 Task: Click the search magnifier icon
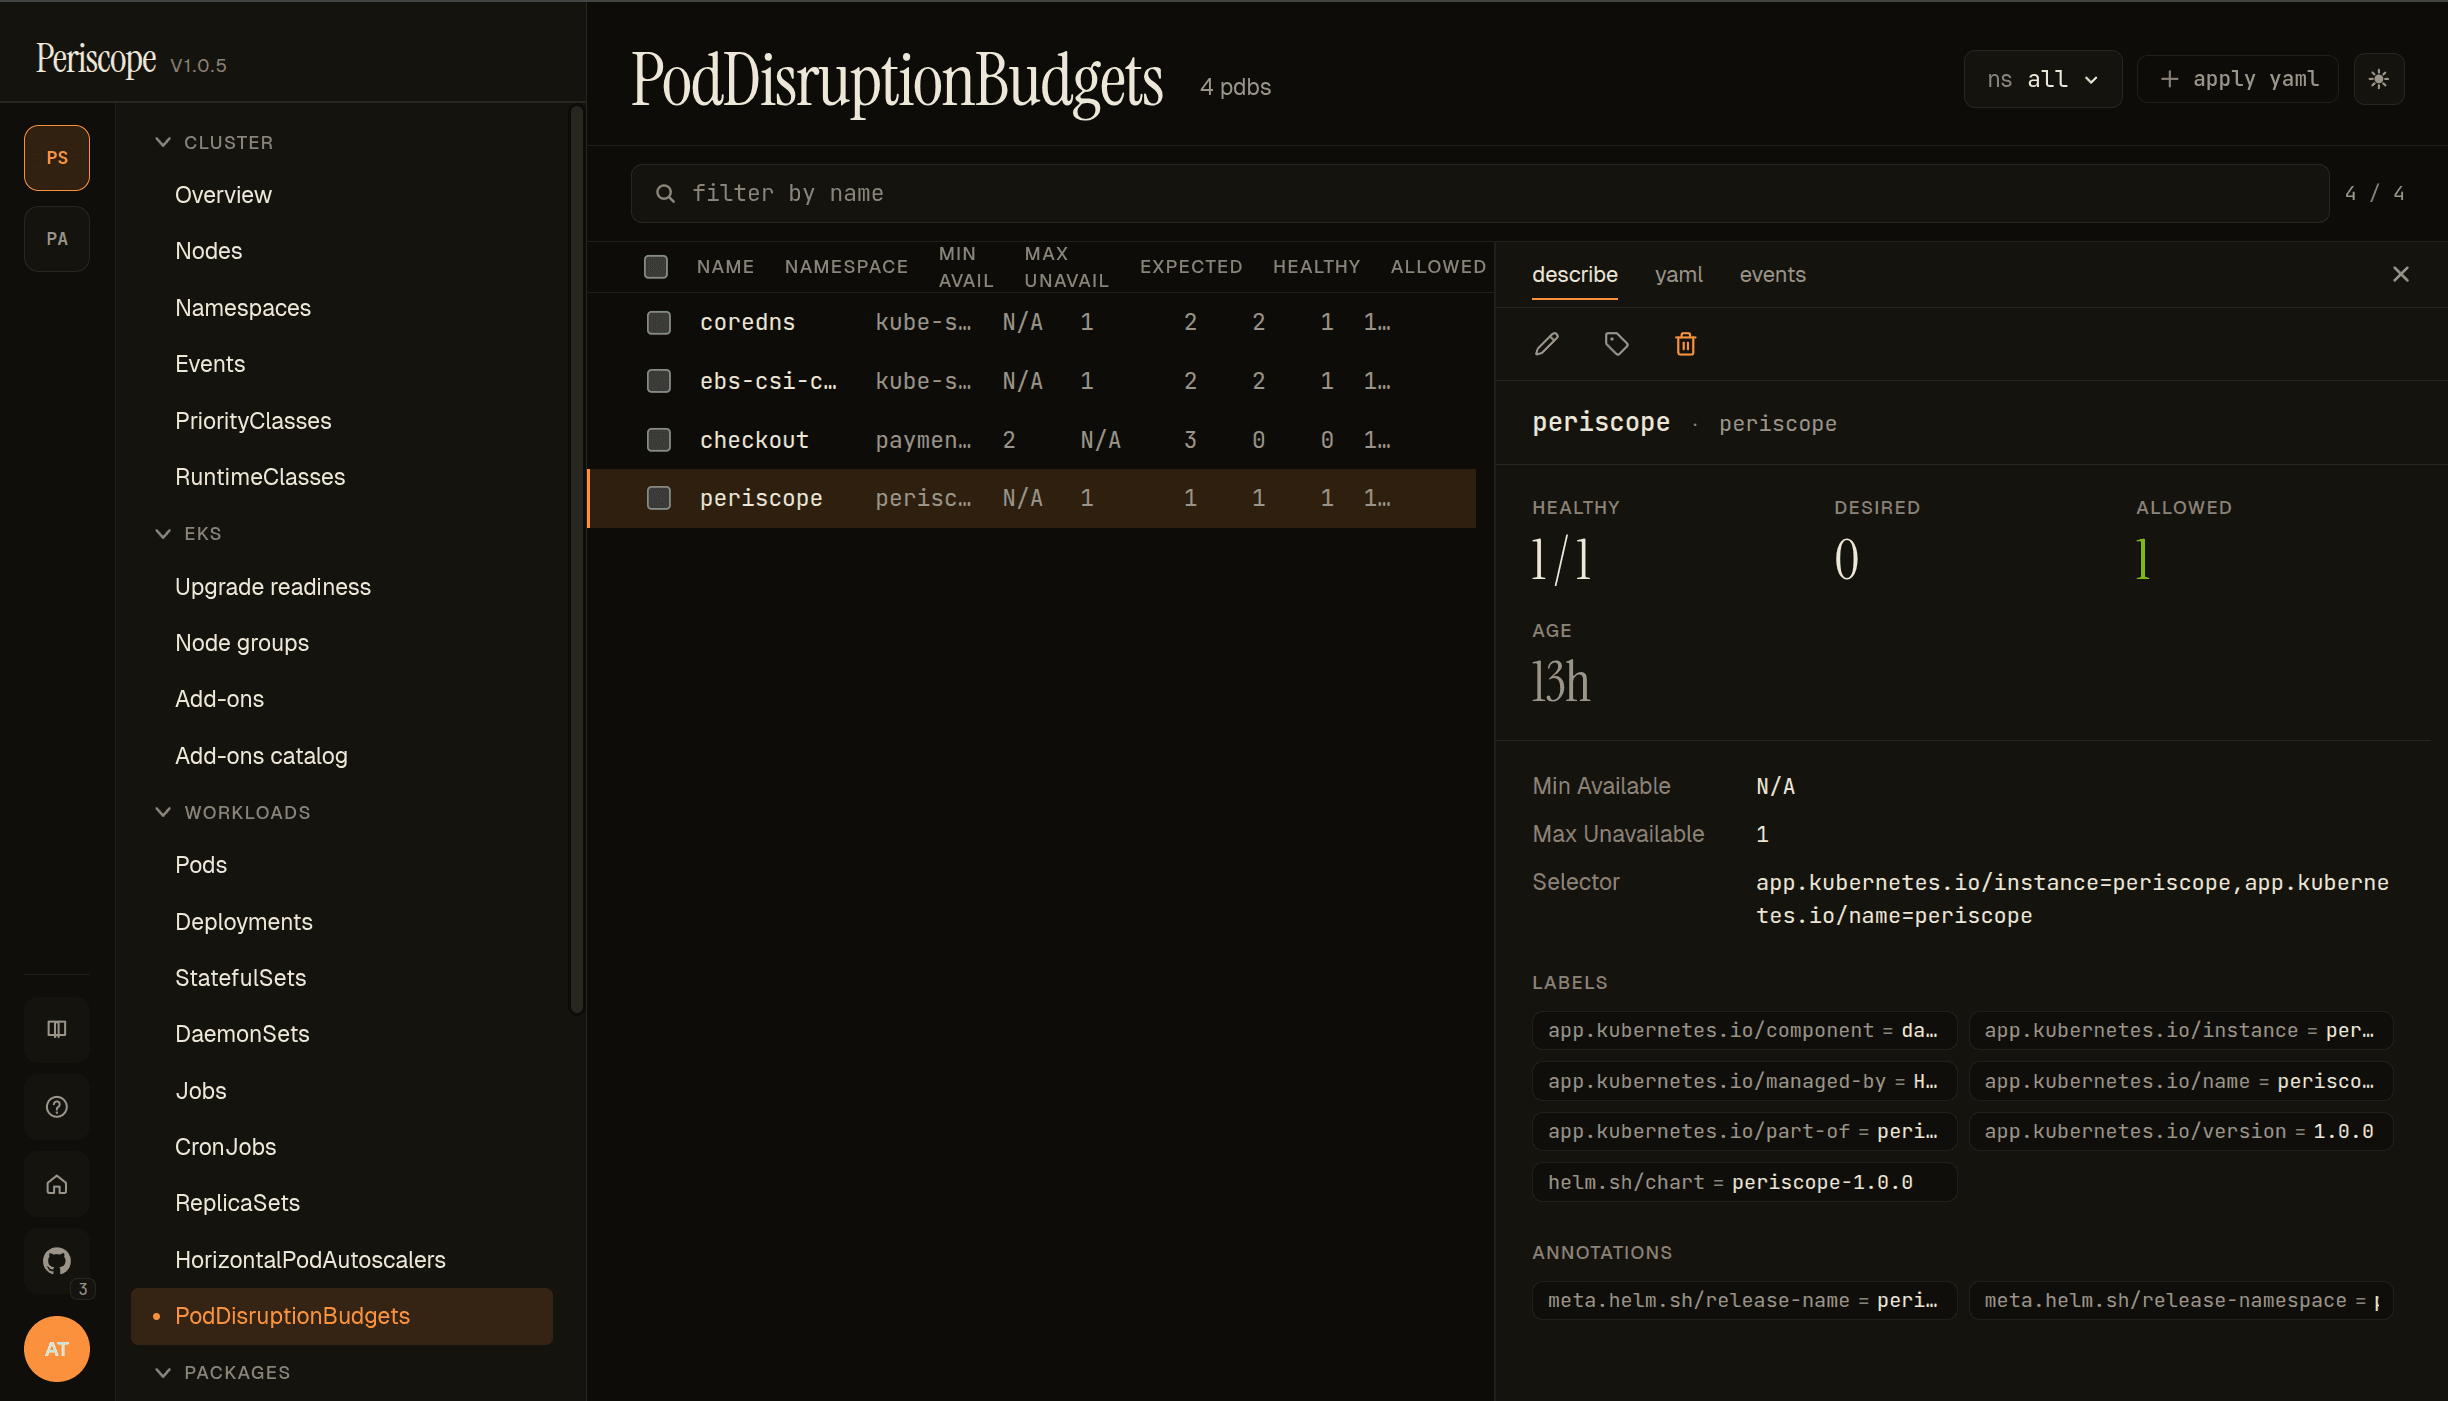tap(665, 193)
